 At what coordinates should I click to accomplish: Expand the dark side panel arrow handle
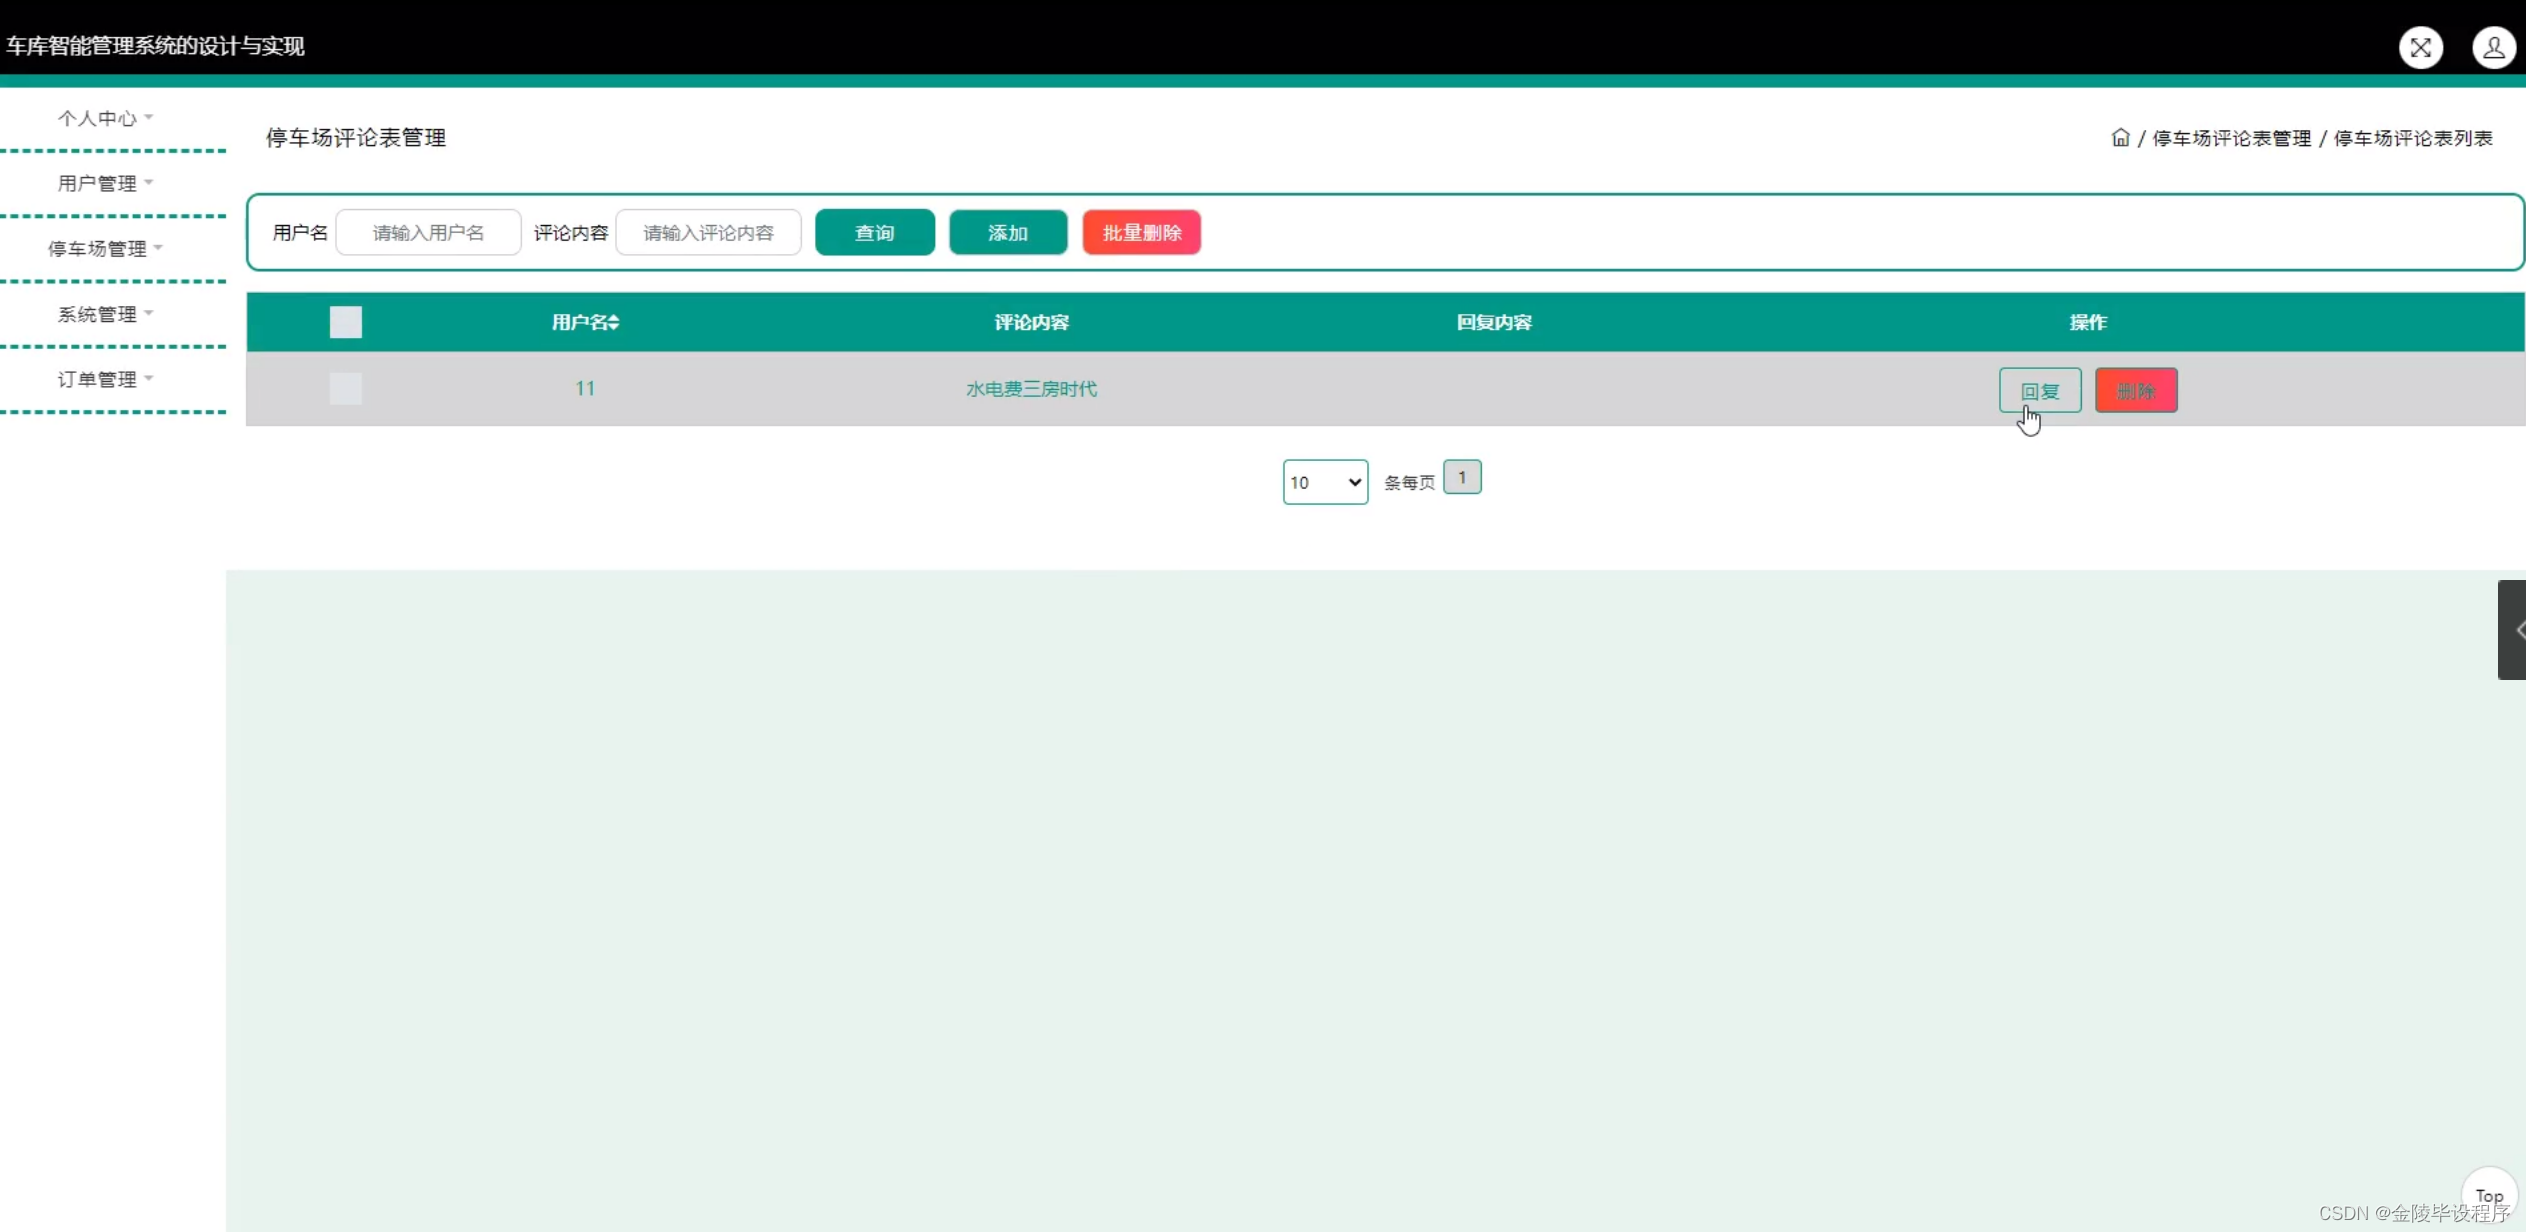pos(2514,630)
